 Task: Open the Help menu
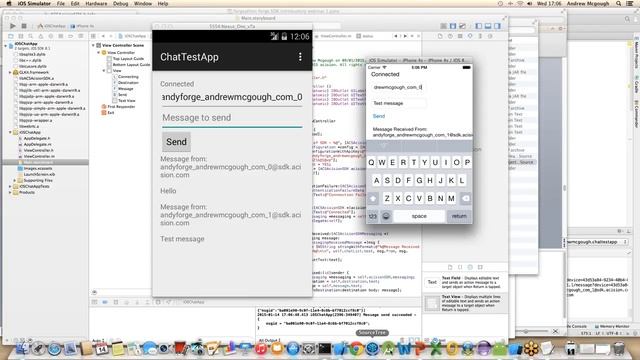point(163,3)
